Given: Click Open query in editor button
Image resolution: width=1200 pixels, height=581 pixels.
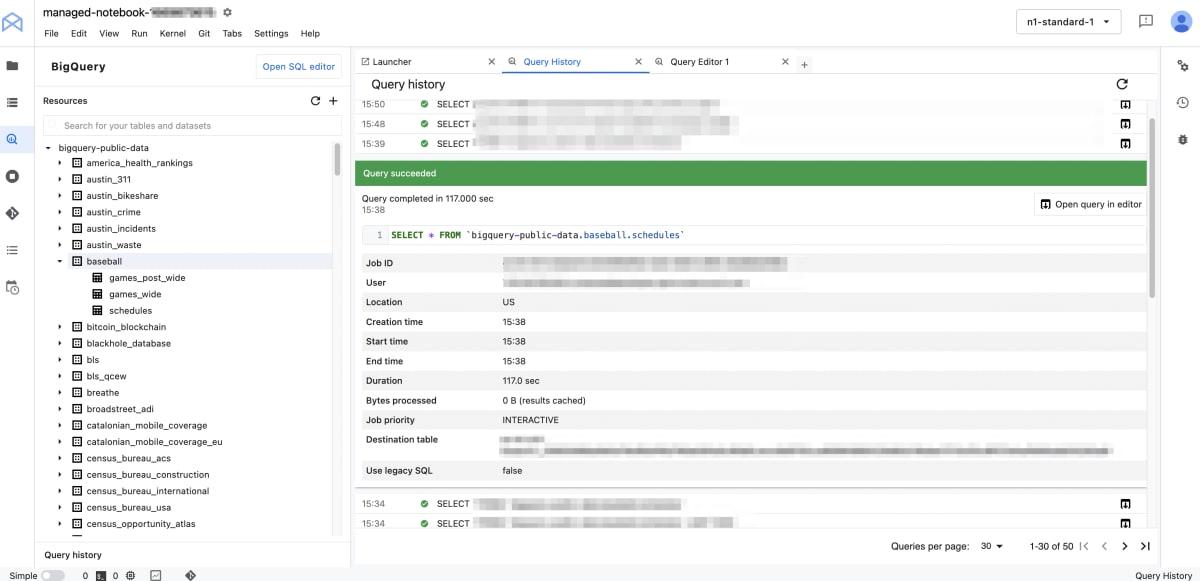Looking at the screenshot, I should pos(1090,204).
